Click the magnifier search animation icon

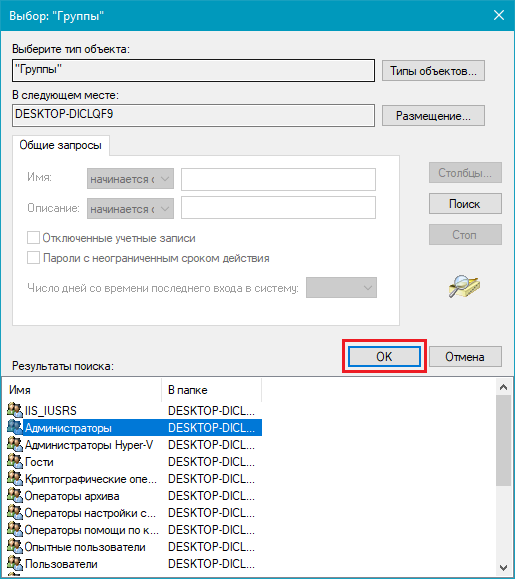[464, 286]
